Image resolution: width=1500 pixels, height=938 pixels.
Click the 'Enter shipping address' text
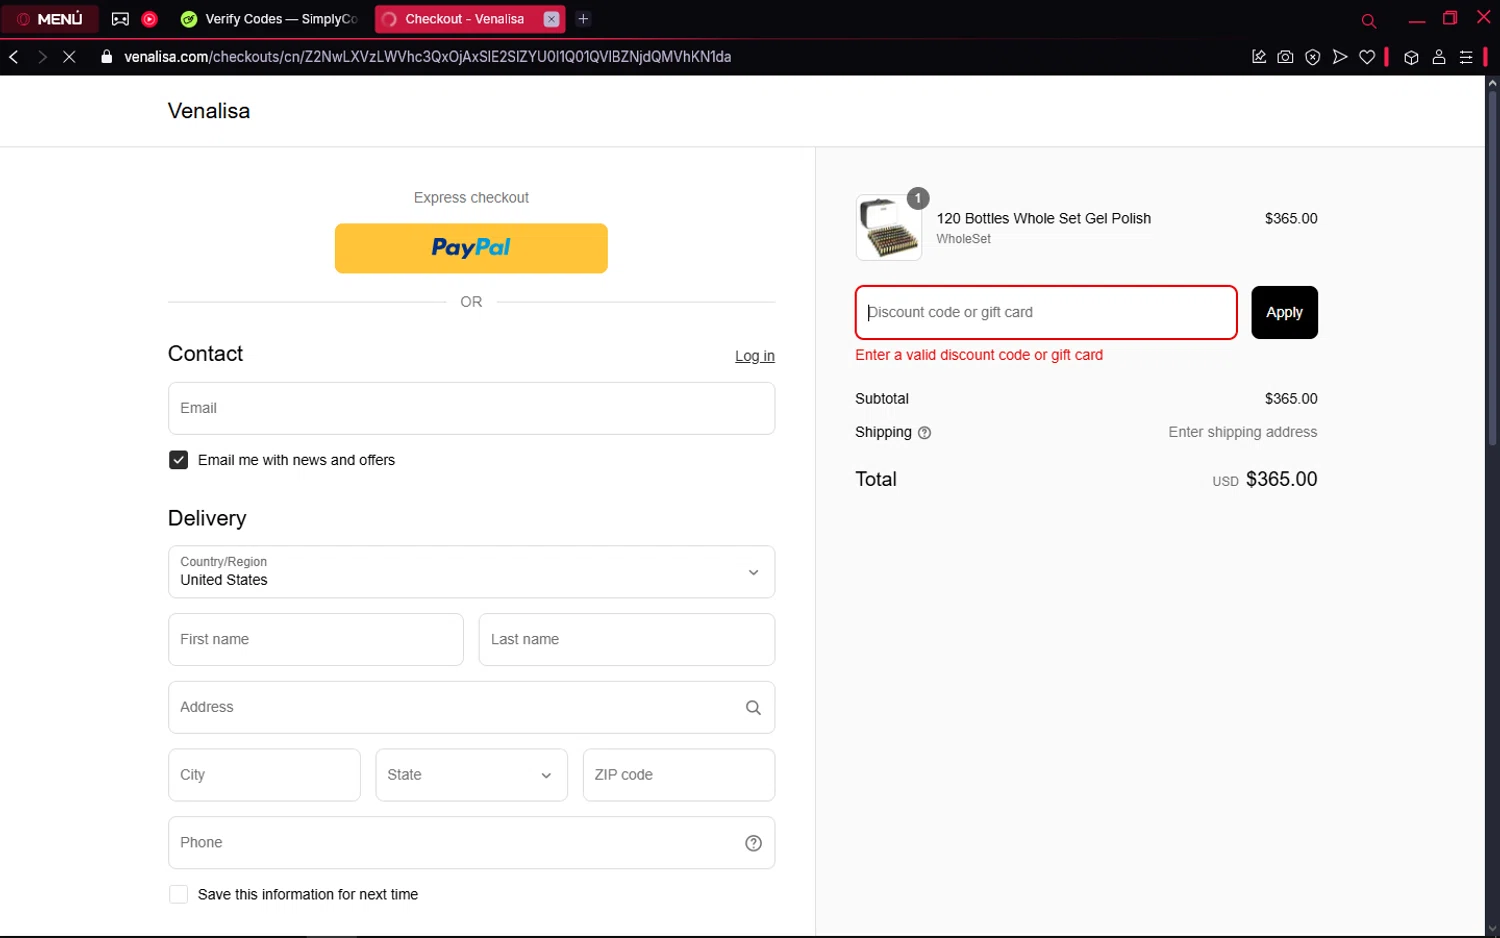[x=1243, y=432]
